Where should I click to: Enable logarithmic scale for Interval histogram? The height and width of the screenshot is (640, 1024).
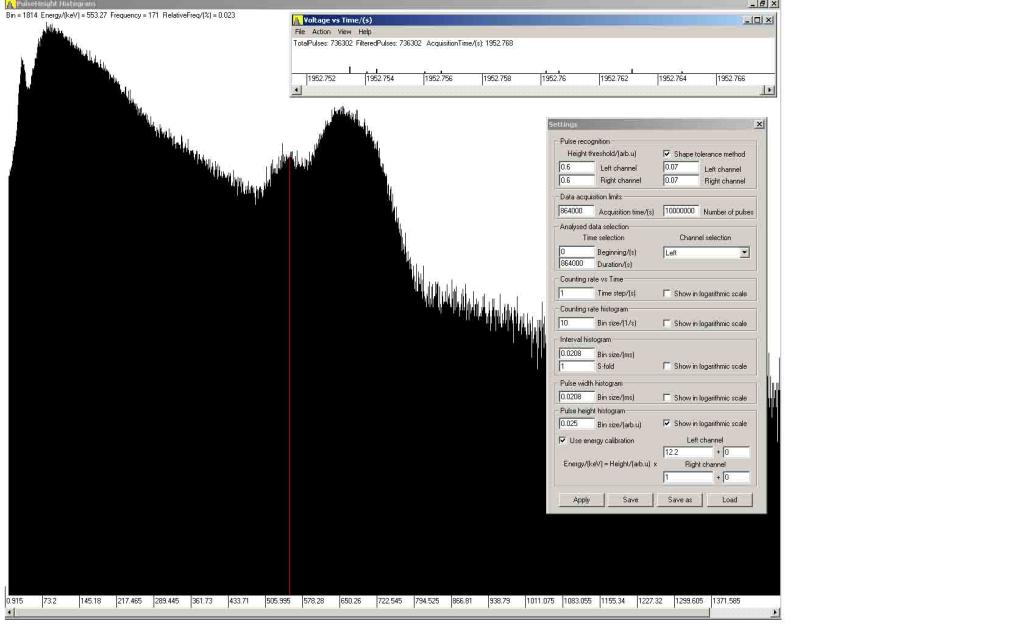[667, 366]
